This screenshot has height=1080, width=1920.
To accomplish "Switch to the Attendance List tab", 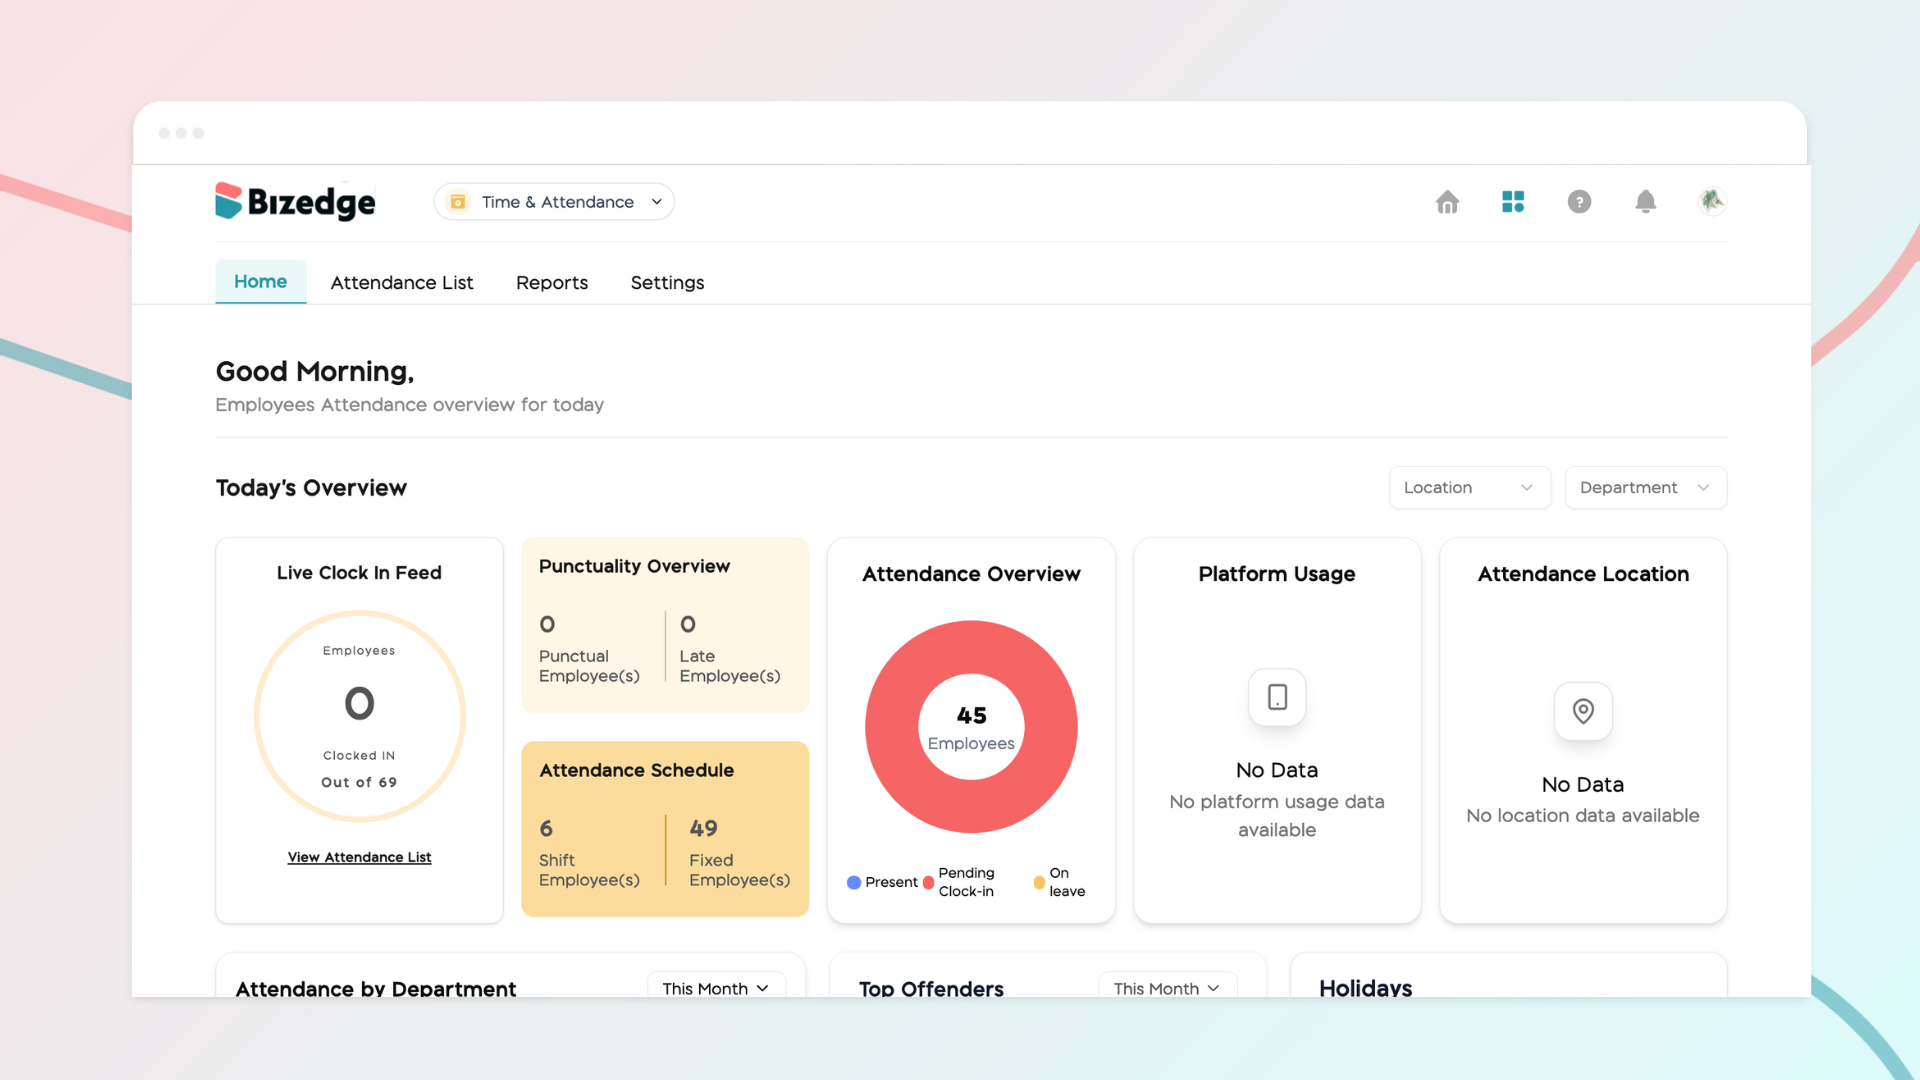I will [x=402, y=283].
